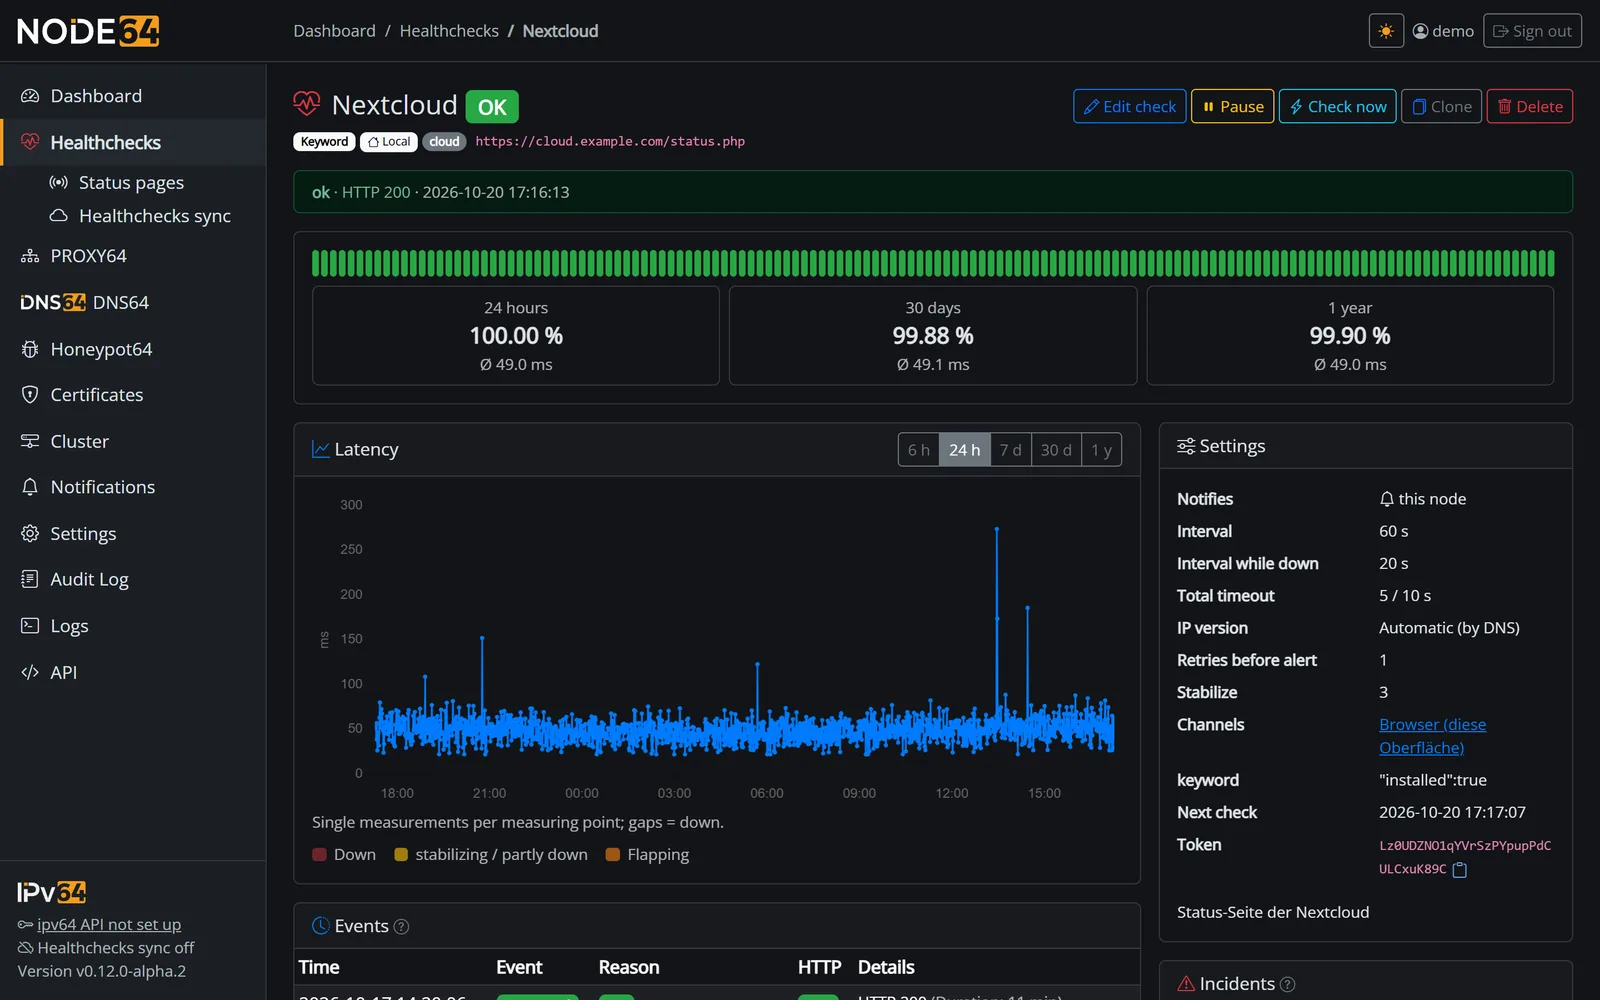This screenshot has width=1600, height=1000.
Task: Open Status pages sidebar entry
Action: click(131, 182)
